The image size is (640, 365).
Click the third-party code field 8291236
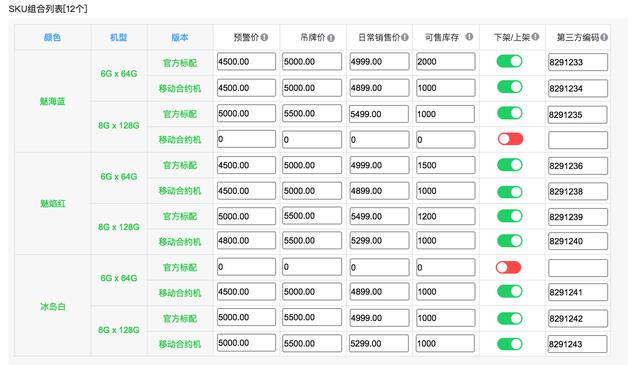click(x=578, y=166)
